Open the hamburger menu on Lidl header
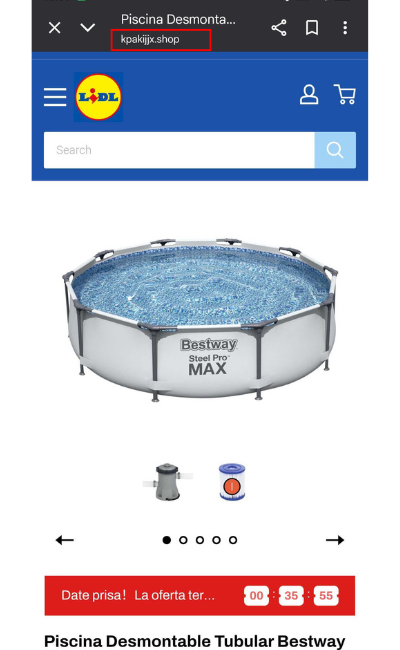This screenshot has width=400, height=650. [x=55, y=97]
